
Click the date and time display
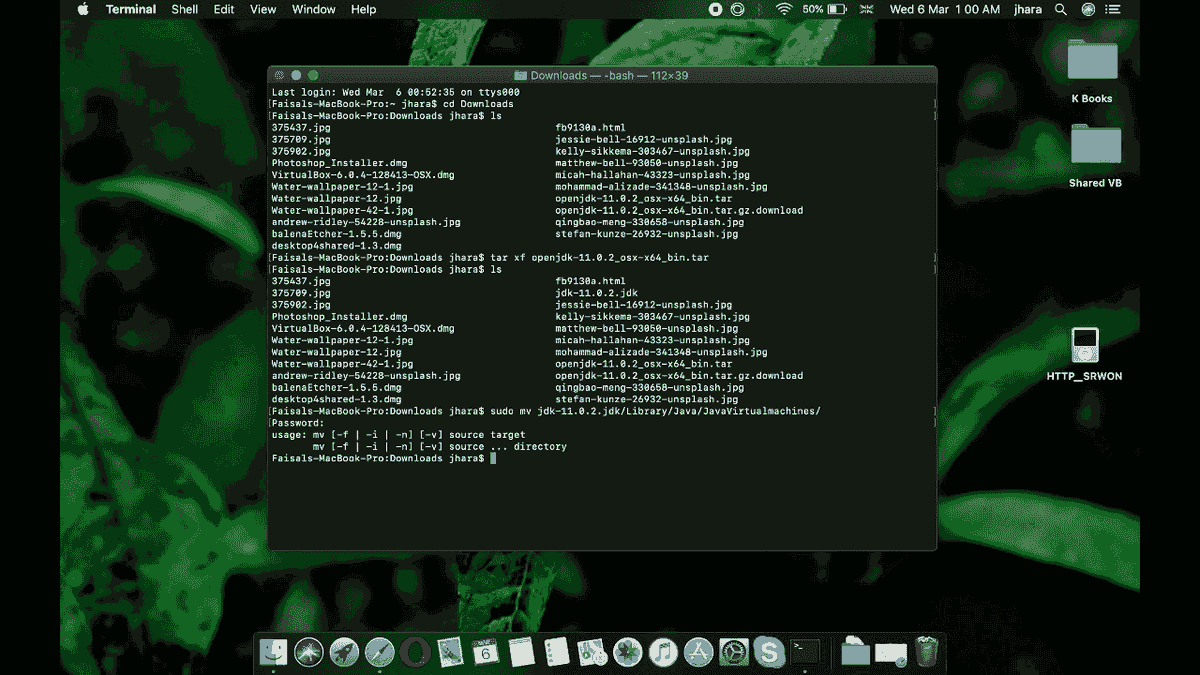click(x=945, y=9)
